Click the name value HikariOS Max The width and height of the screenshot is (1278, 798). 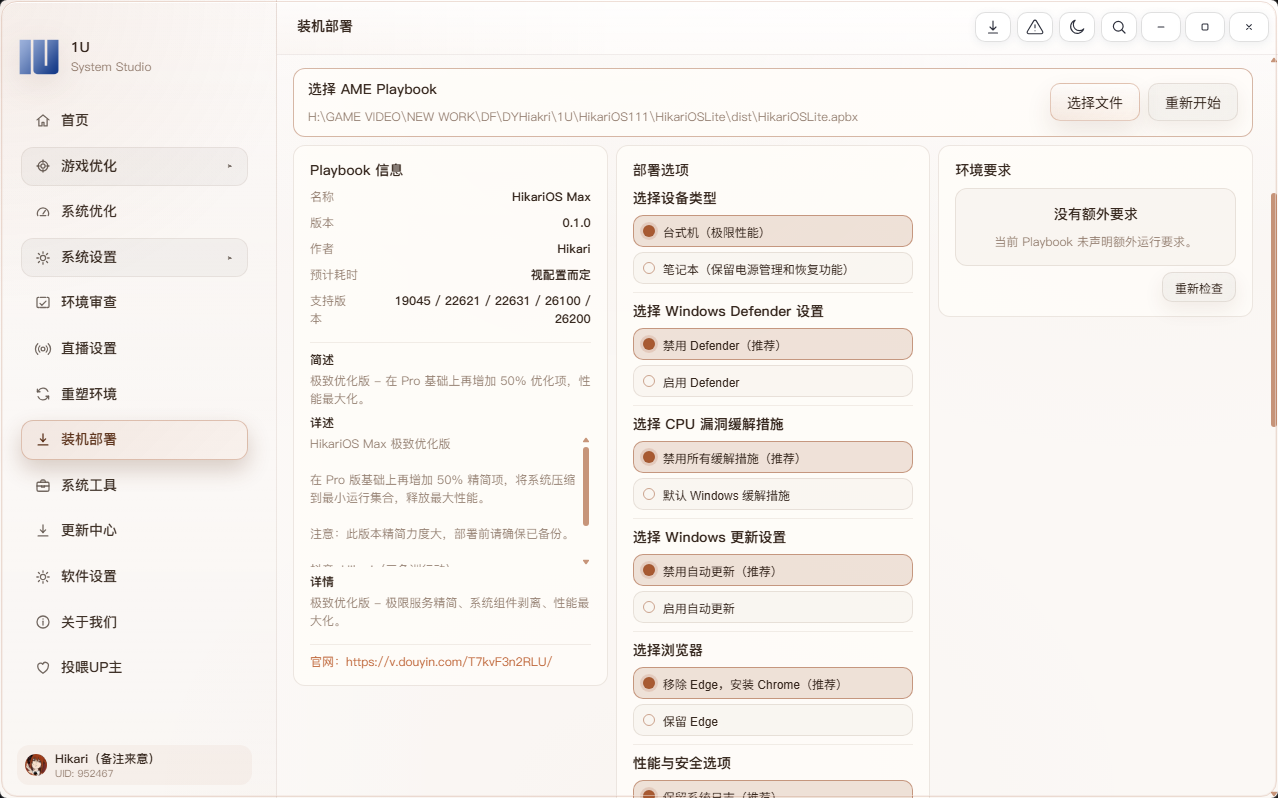click(551, 197)
